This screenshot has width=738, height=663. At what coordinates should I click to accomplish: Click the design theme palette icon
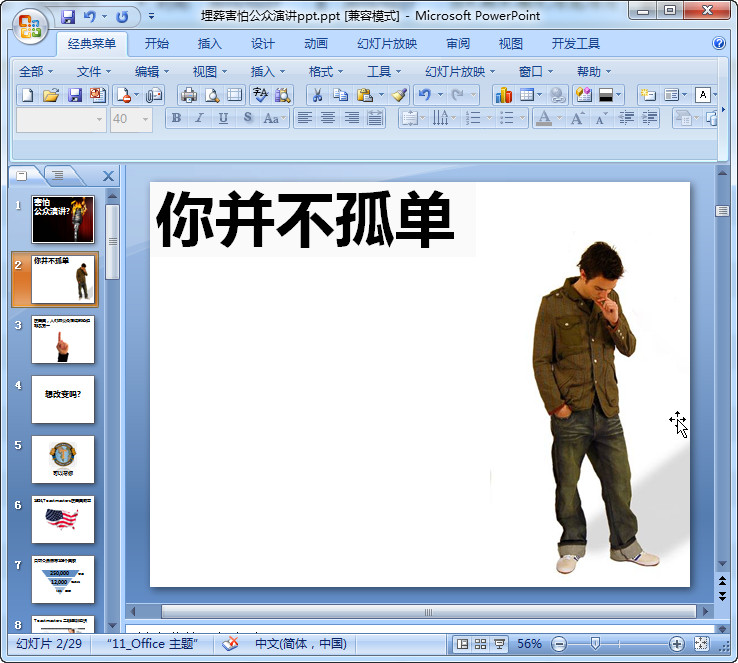(x=584, y=95)
